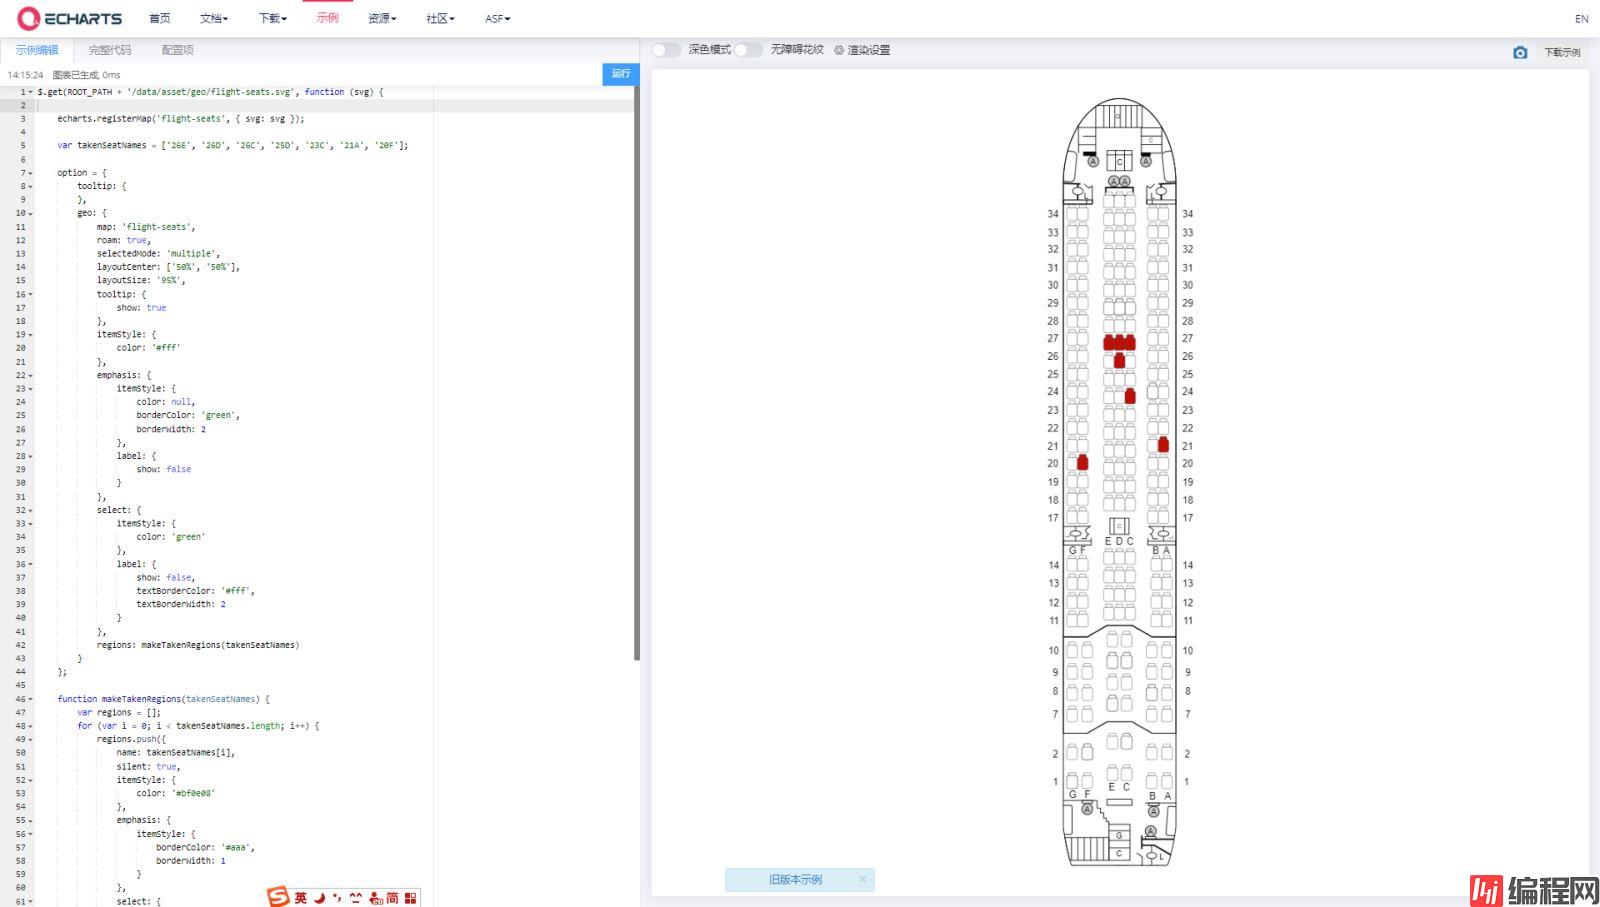This screenshot has height=907, width=1600.
Task: Enable the 无障碍花纹 pattern switch
Action: tap(748, 50)
